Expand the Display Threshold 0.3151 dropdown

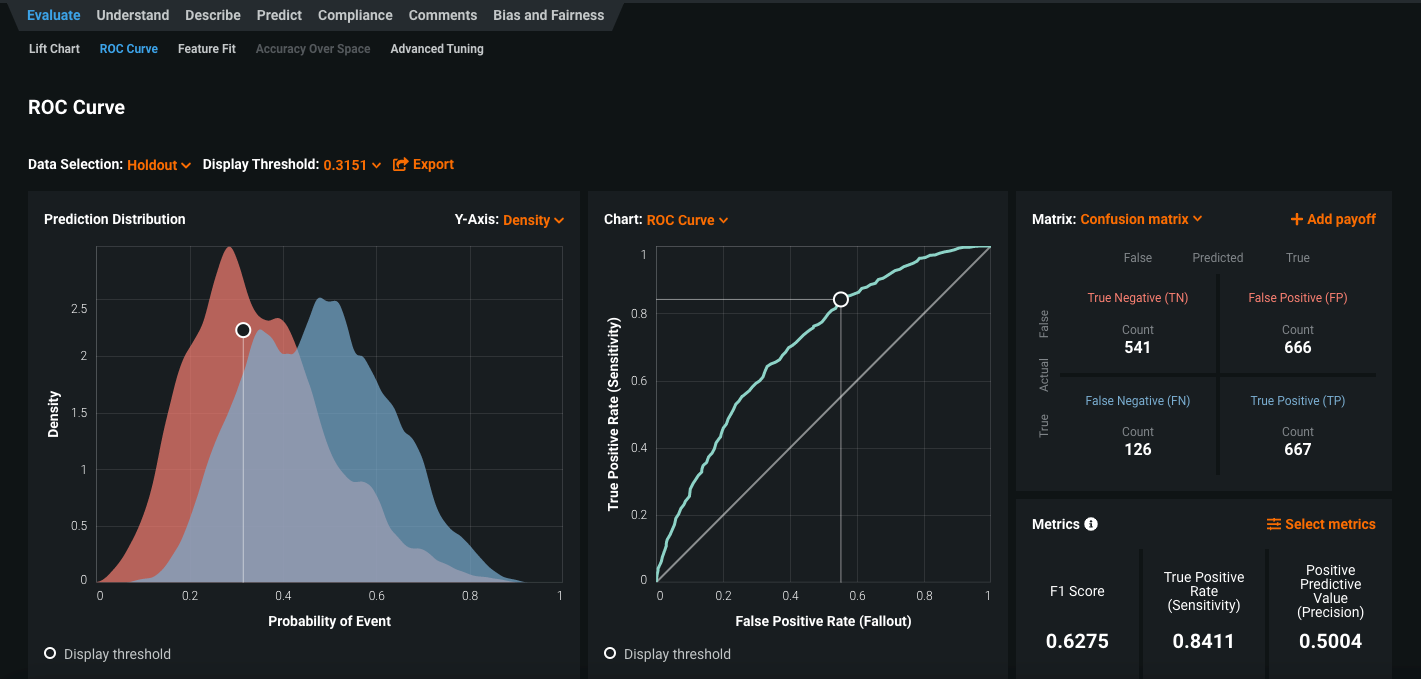[351, 165]
